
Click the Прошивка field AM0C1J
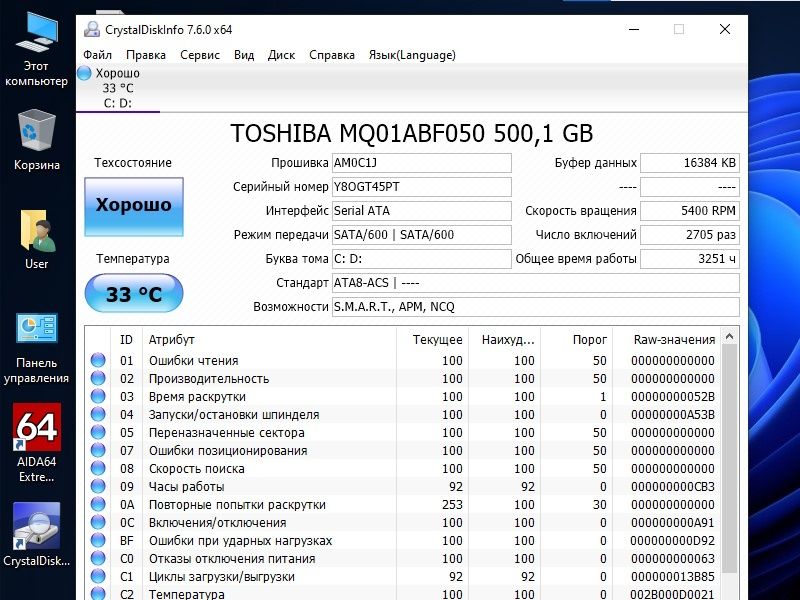[x=421, y=163]
